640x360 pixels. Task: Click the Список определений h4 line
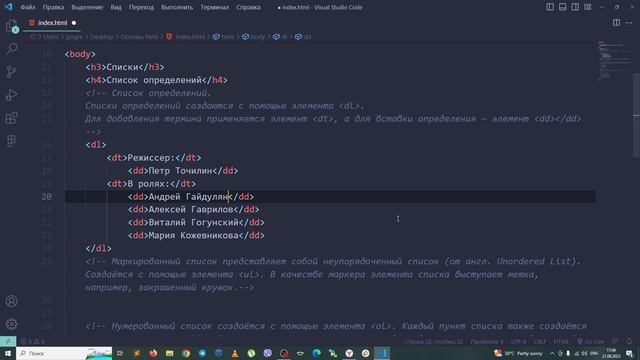click(x=157, y=80)
